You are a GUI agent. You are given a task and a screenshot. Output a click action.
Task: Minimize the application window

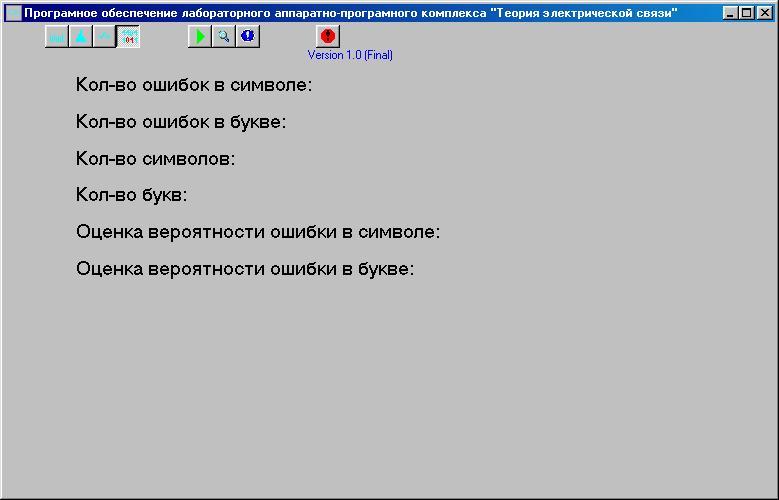(x=730, y=13)
